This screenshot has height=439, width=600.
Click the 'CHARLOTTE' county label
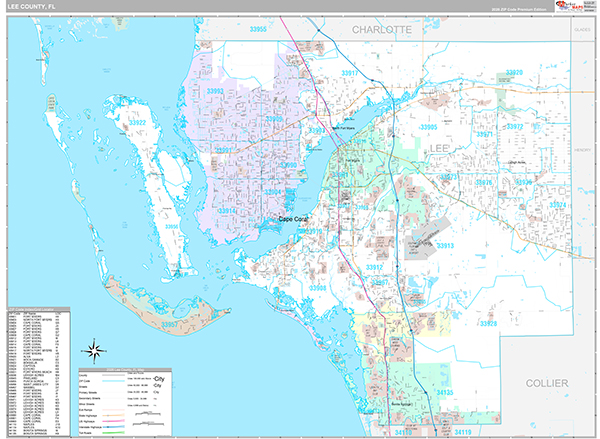click(382, 30)
